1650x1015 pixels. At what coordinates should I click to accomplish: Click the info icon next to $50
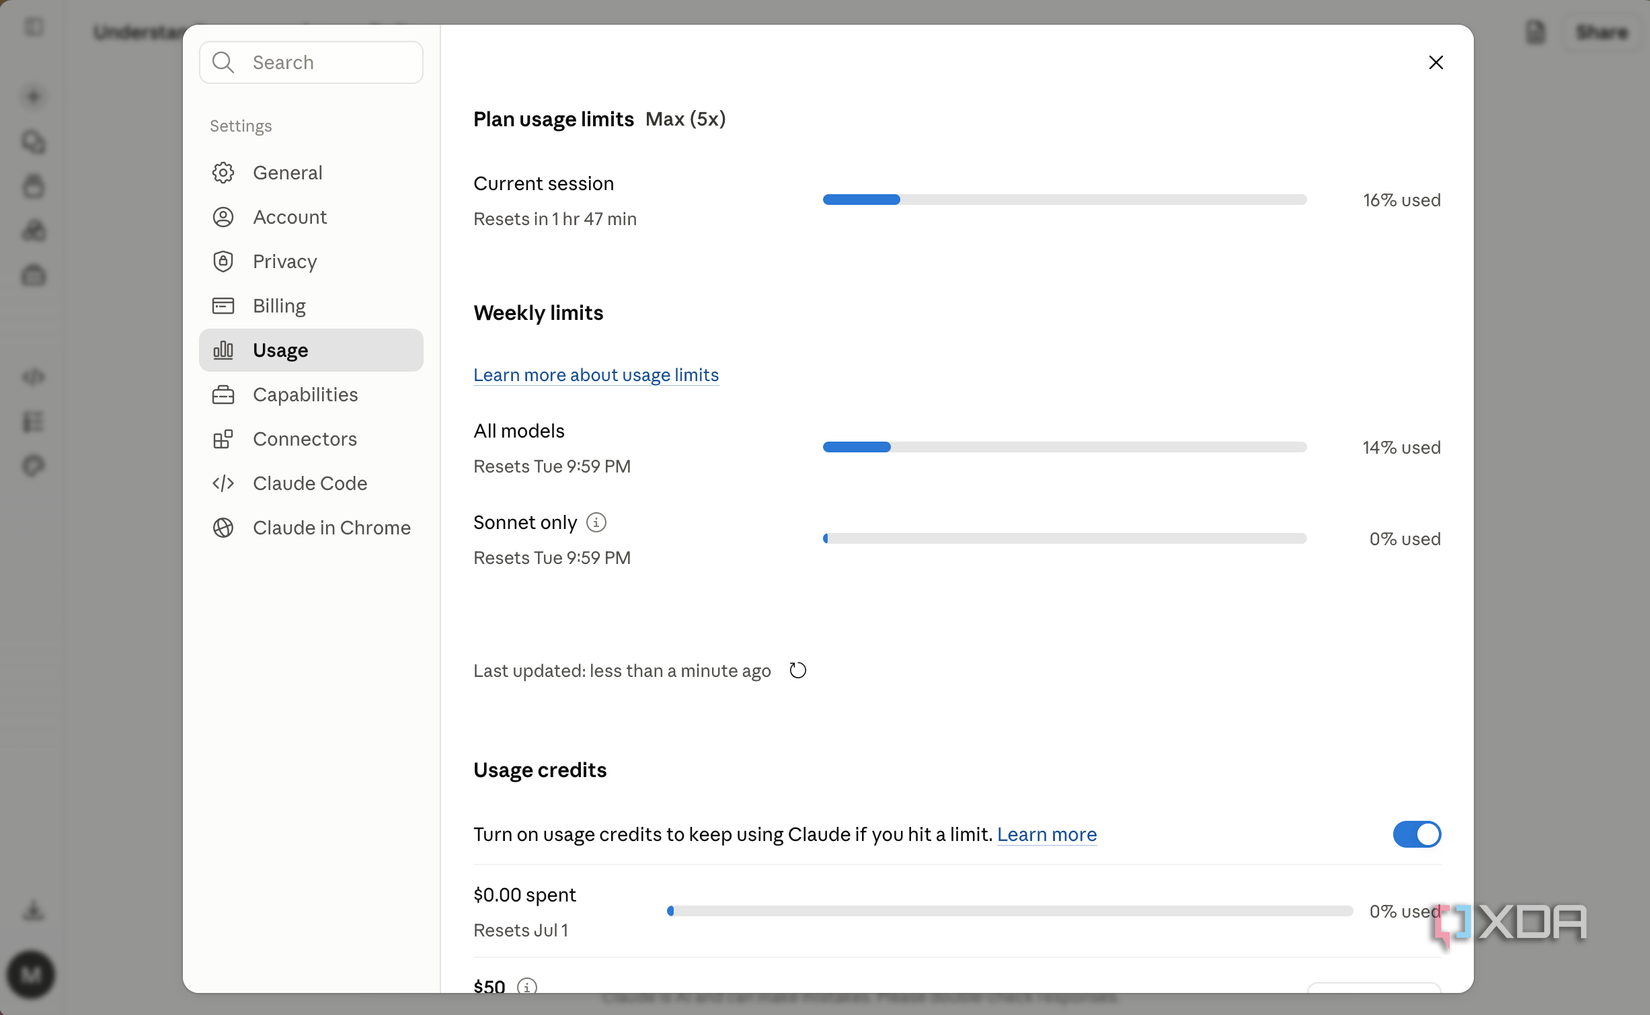pyautogui.click(x=527, y=987)
